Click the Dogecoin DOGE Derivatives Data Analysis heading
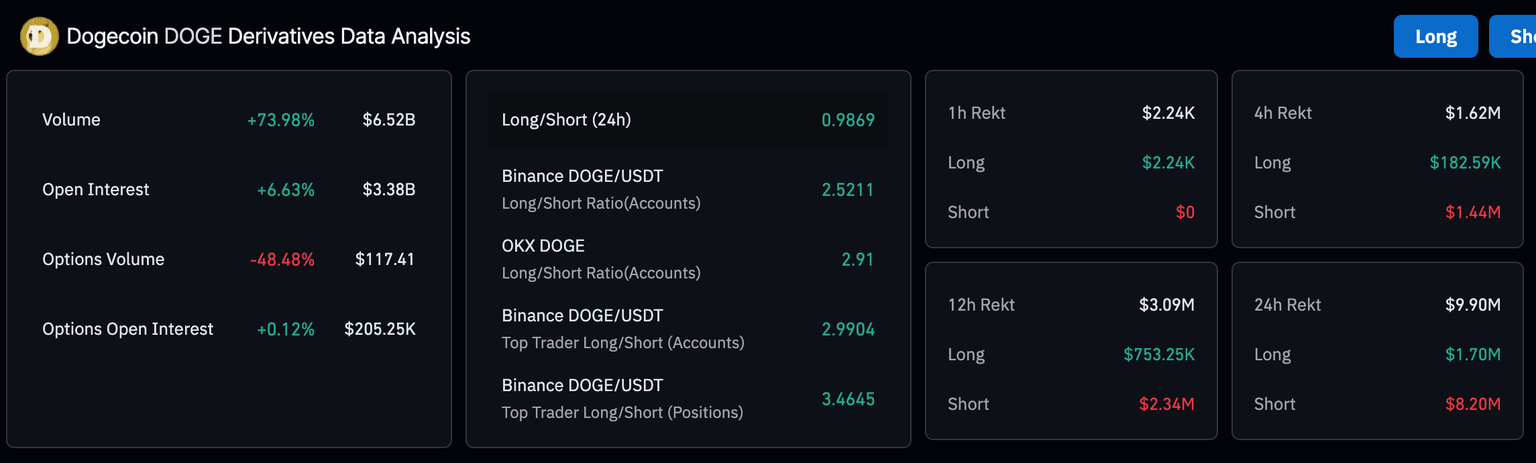 (x=268, y=37)
